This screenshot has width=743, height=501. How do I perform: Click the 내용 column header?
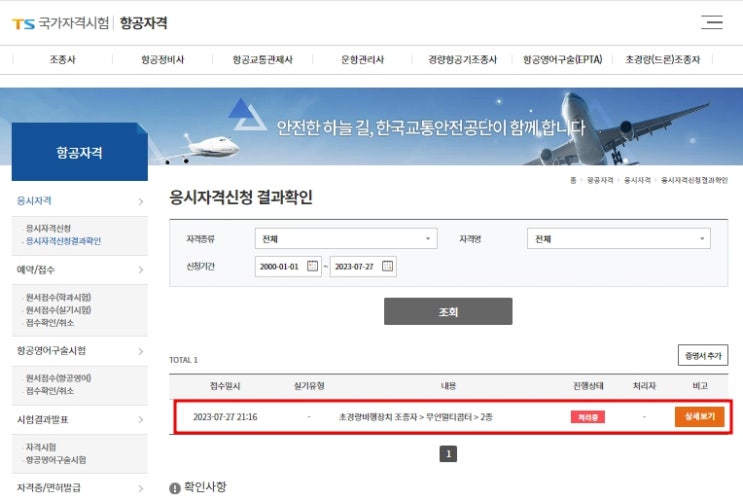[x=448, y=386]
